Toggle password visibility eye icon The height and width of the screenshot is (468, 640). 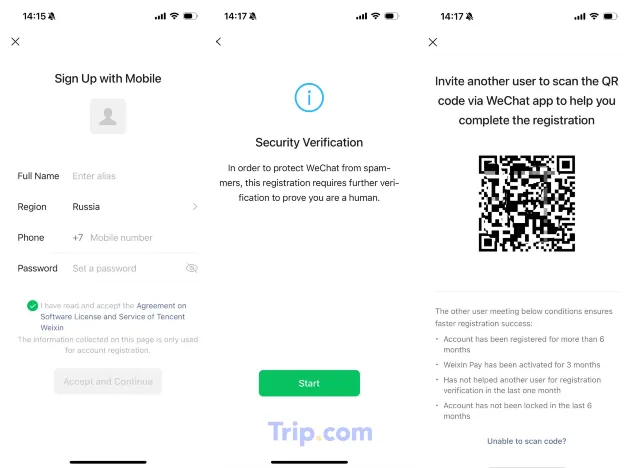[x=191, y=268]
